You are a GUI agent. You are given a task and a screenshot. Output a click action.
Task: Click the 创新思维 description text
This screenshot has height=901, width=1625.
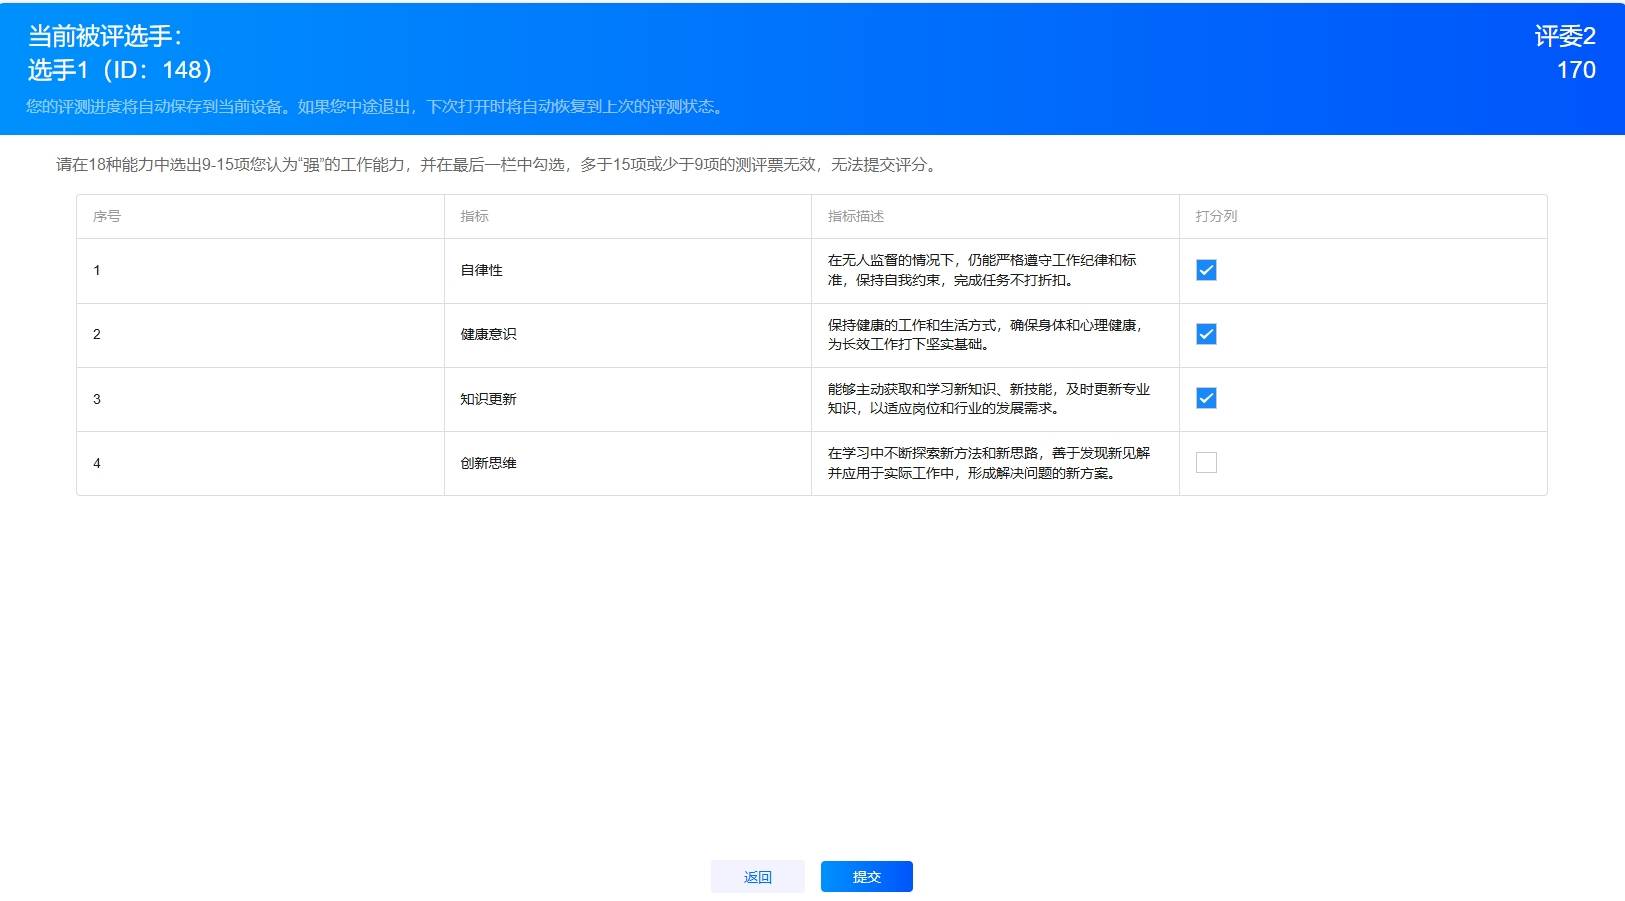988,463
